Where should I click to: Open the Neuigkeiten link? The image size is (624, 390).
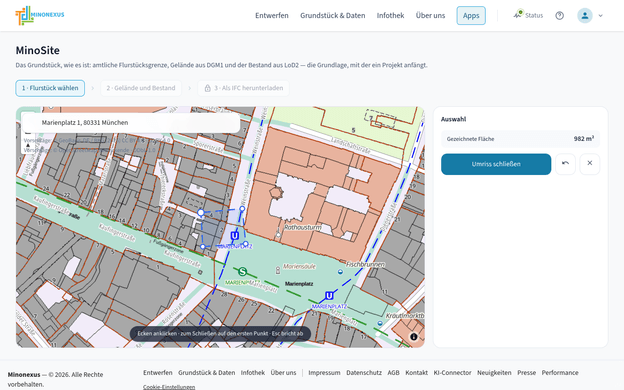point(494,372)
